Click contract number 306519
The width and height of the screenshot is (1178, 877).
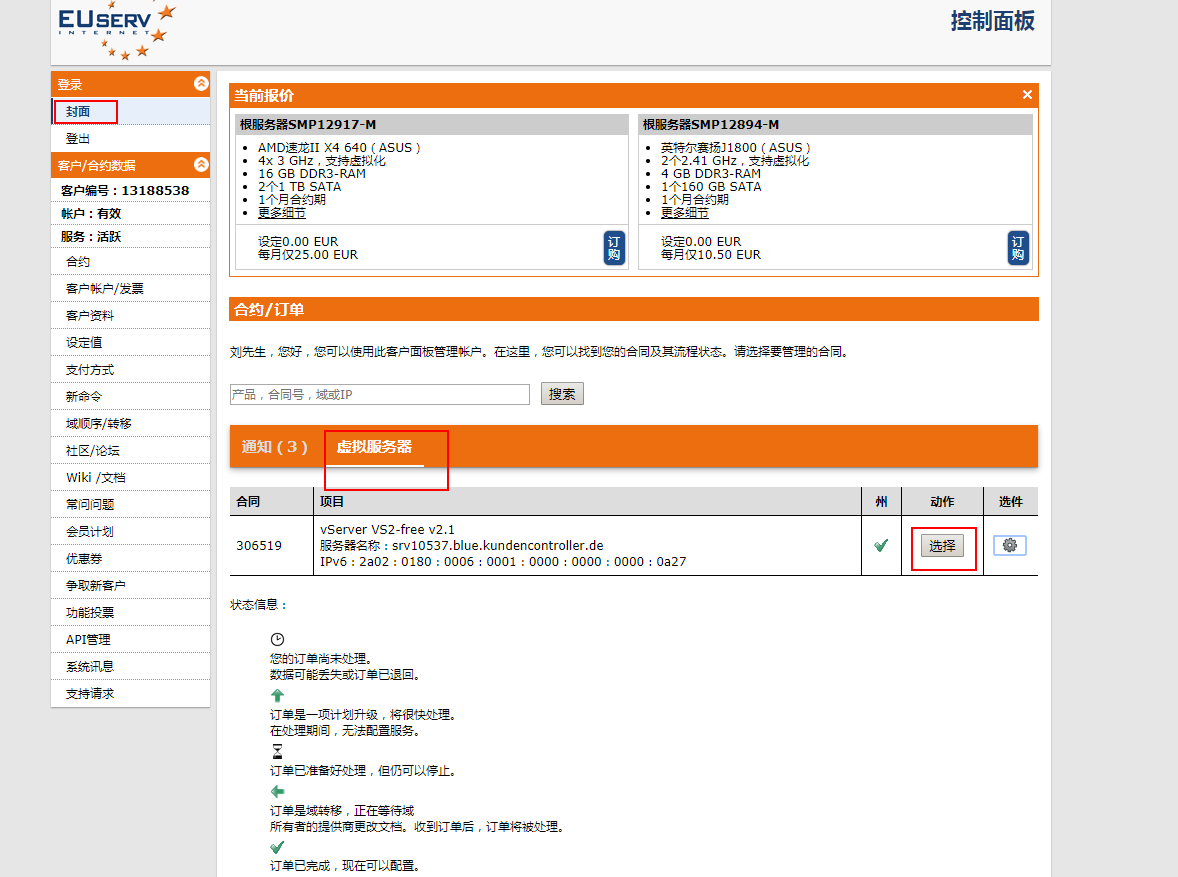tap(259, 546)
